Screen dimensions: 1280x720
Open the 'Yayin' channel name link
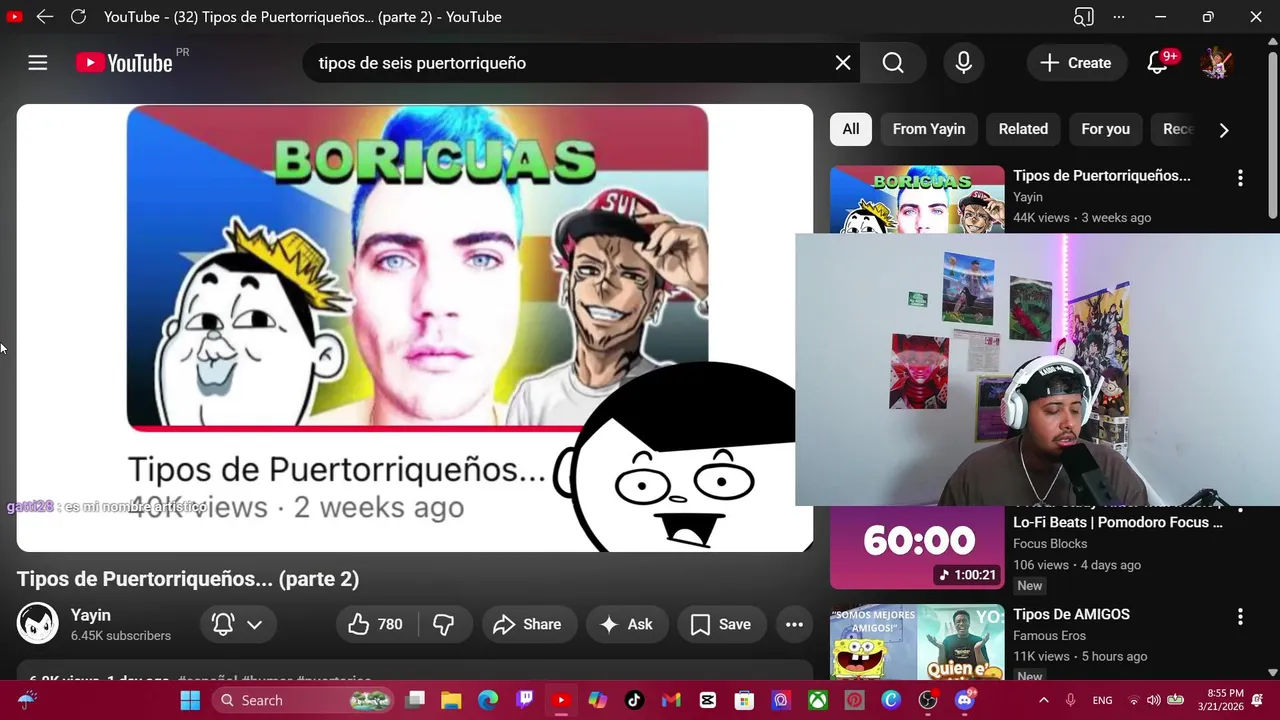[x=90, y=615]
